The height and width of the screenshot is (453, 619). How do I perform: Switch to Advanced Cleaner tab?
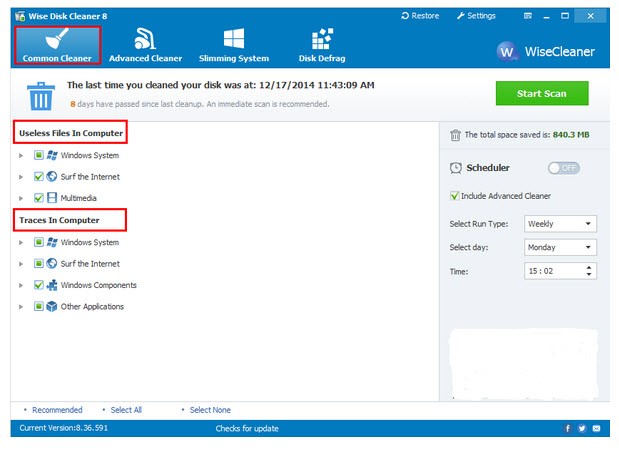tap(145, 45)
